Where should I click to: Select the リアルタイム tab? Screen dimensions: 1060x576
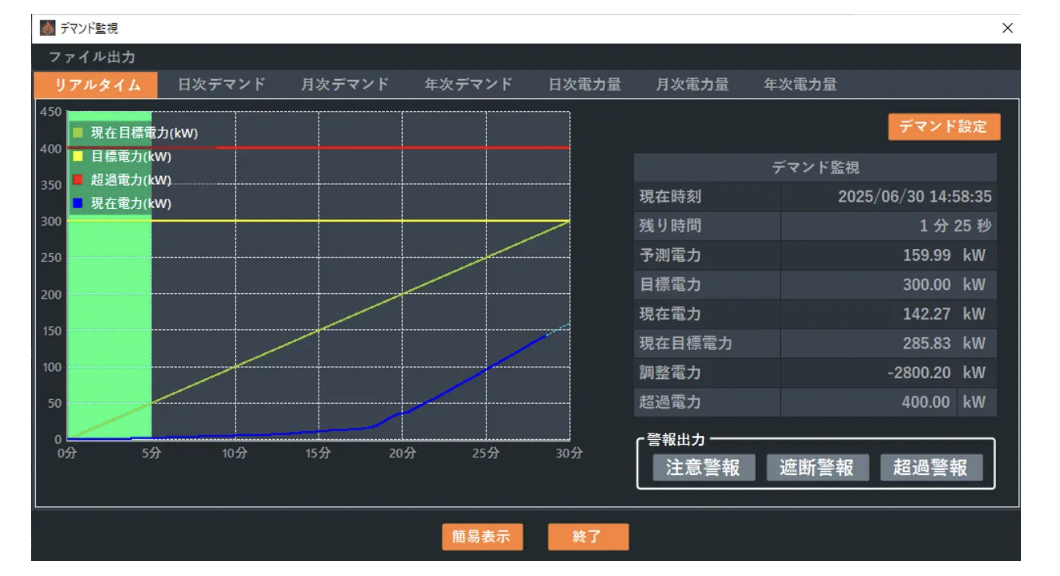[x=97, y=85]
